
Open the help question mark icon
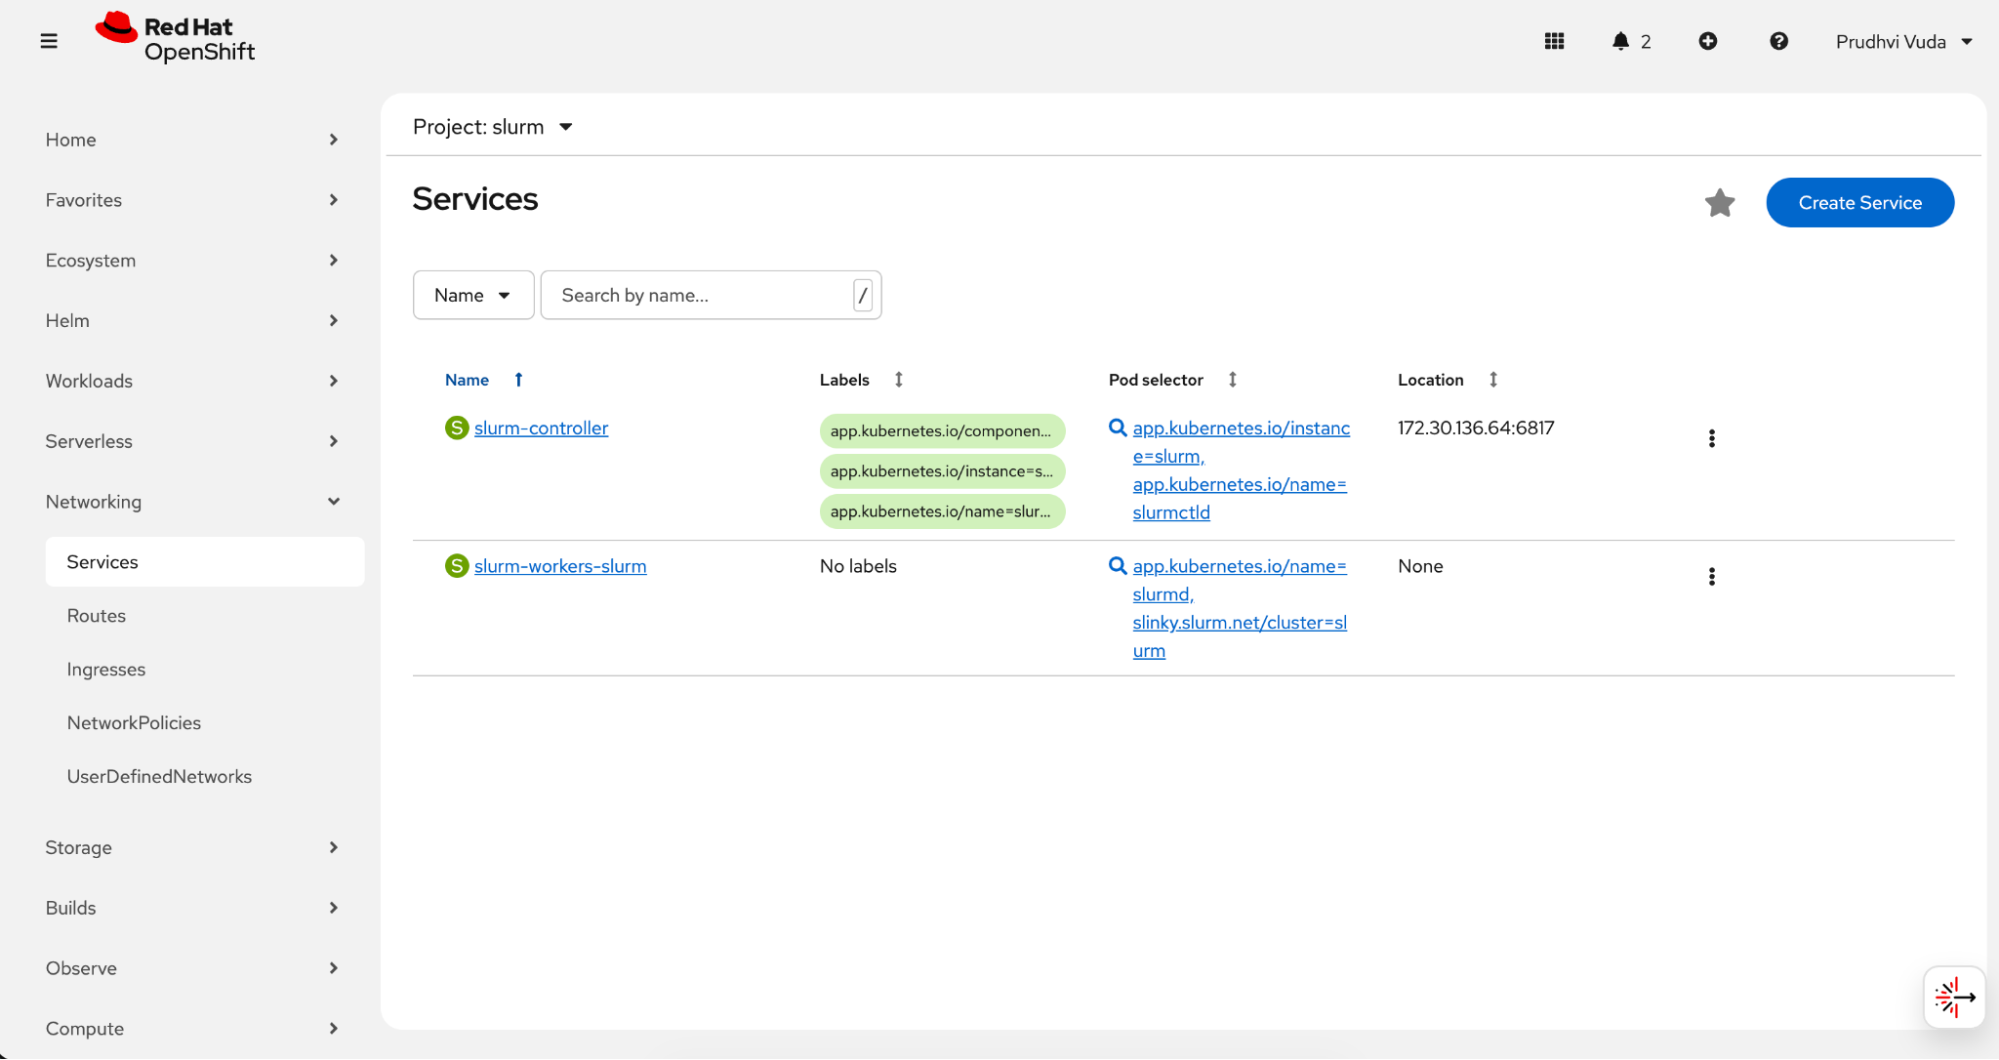point(1778,41)
